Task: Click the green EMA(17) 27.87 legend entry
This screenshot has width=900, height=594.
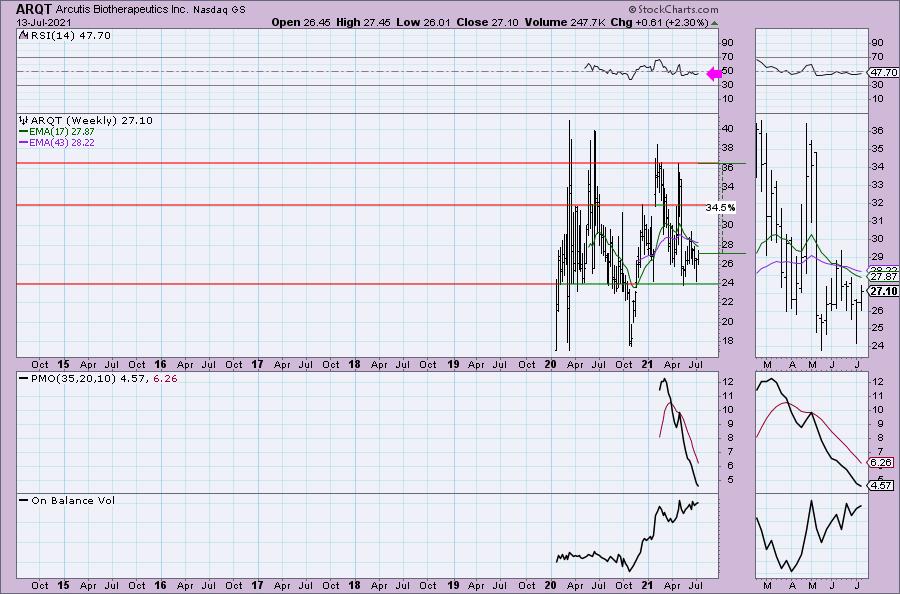Action: tap(56, 131)
